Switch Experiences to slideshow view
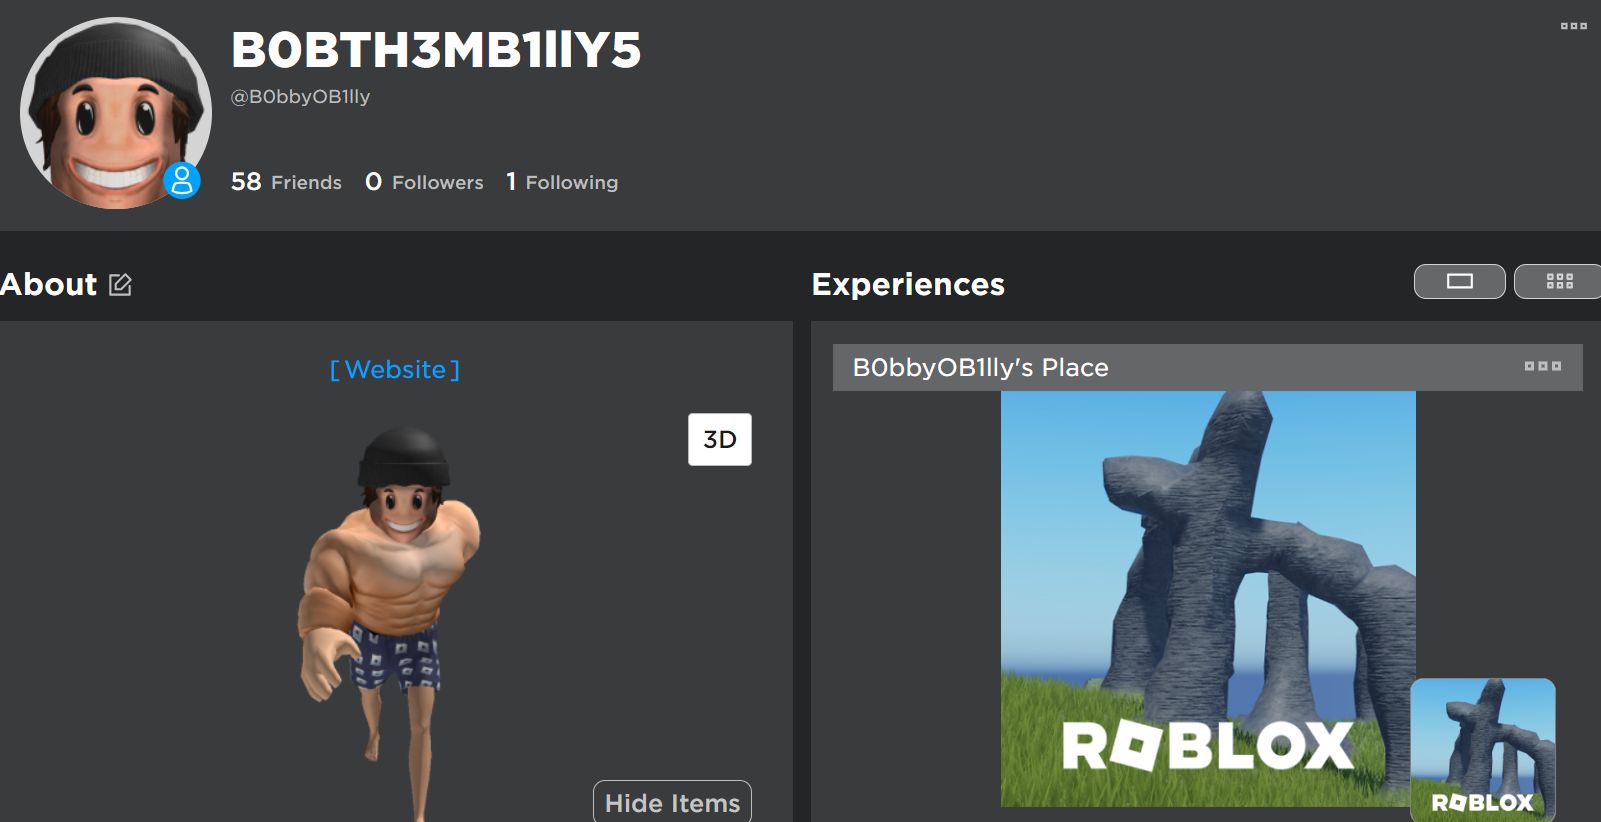 pyautogui.click(x=1460, y=281)
